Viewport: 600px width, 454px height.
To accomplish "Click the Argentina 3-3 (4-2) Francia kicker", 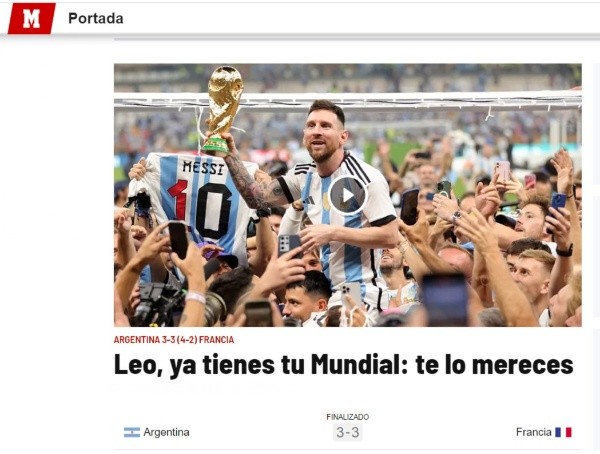I will click(174, 340).
